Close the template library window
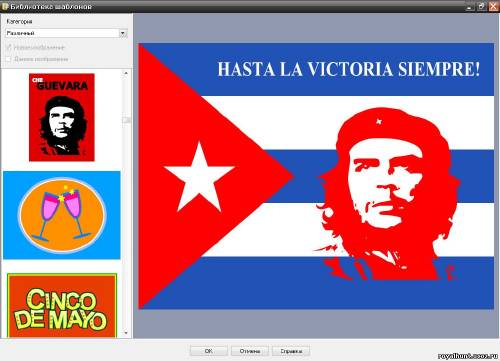Viewport: 500px width, 361px height. click(x=494, y=6)
